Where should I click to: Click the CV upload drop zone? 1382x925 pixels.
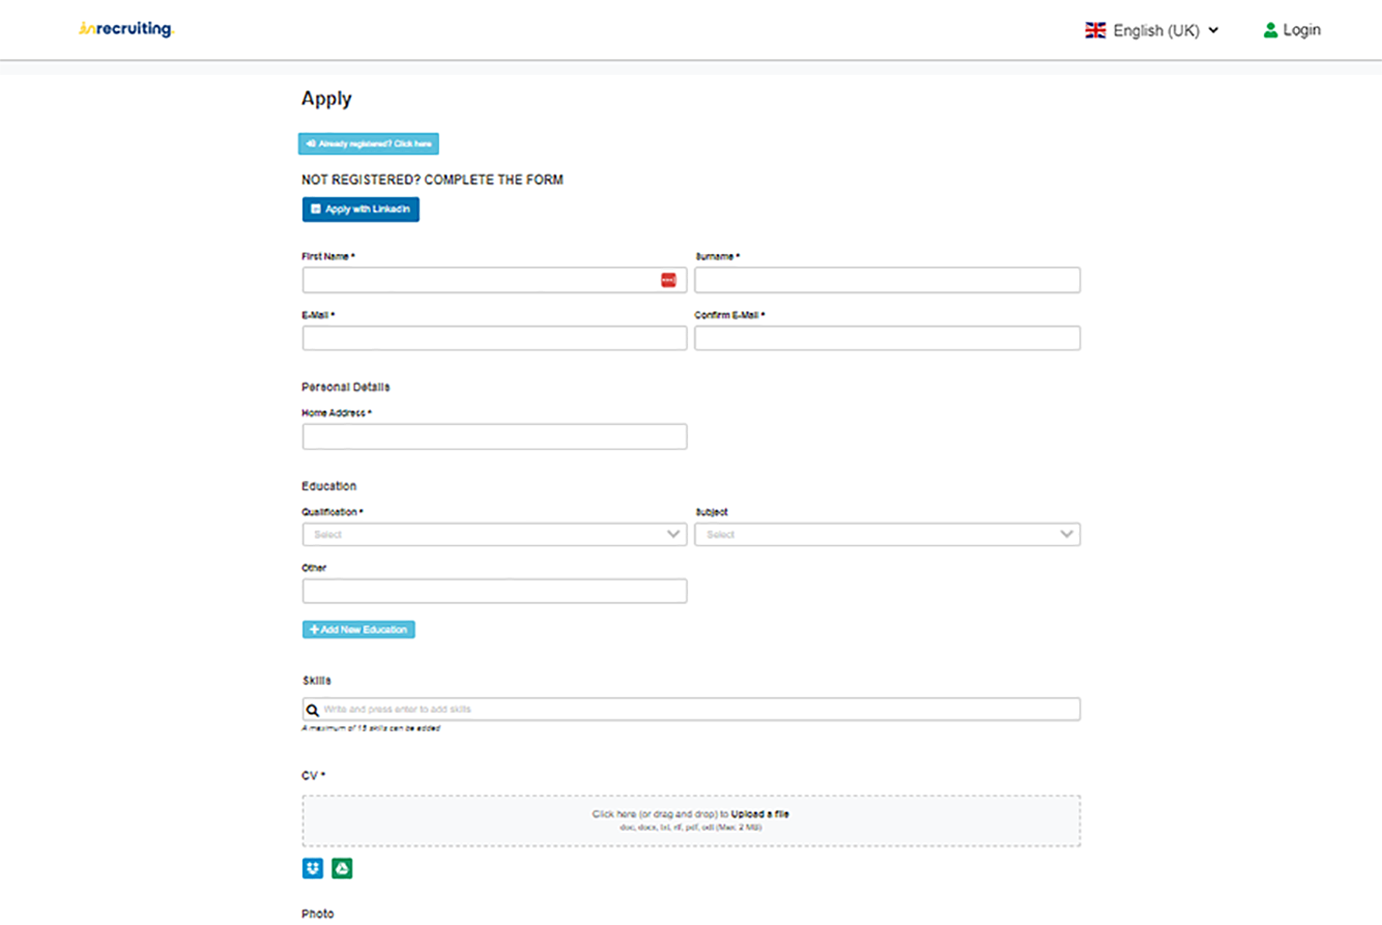coord(691,821)
